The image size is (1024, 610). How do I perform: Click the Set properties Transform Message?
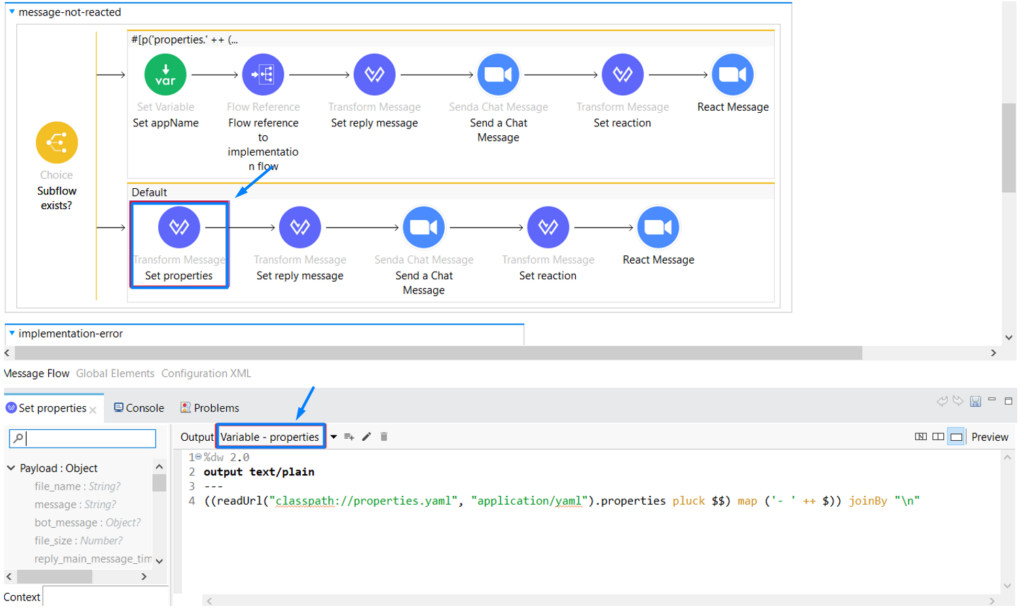tap(179, 227)
